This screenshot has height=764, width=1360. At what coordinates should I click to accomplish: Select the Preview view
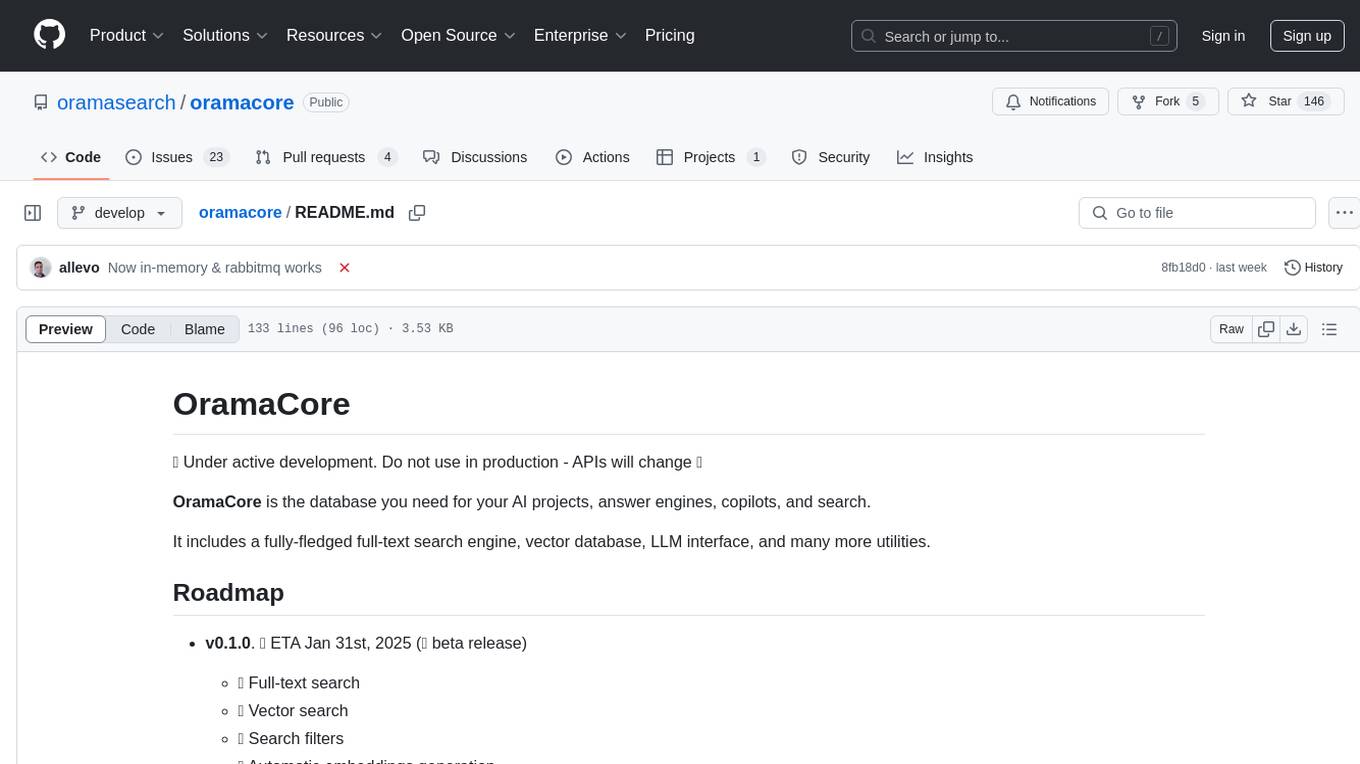(x=66, y=329)
